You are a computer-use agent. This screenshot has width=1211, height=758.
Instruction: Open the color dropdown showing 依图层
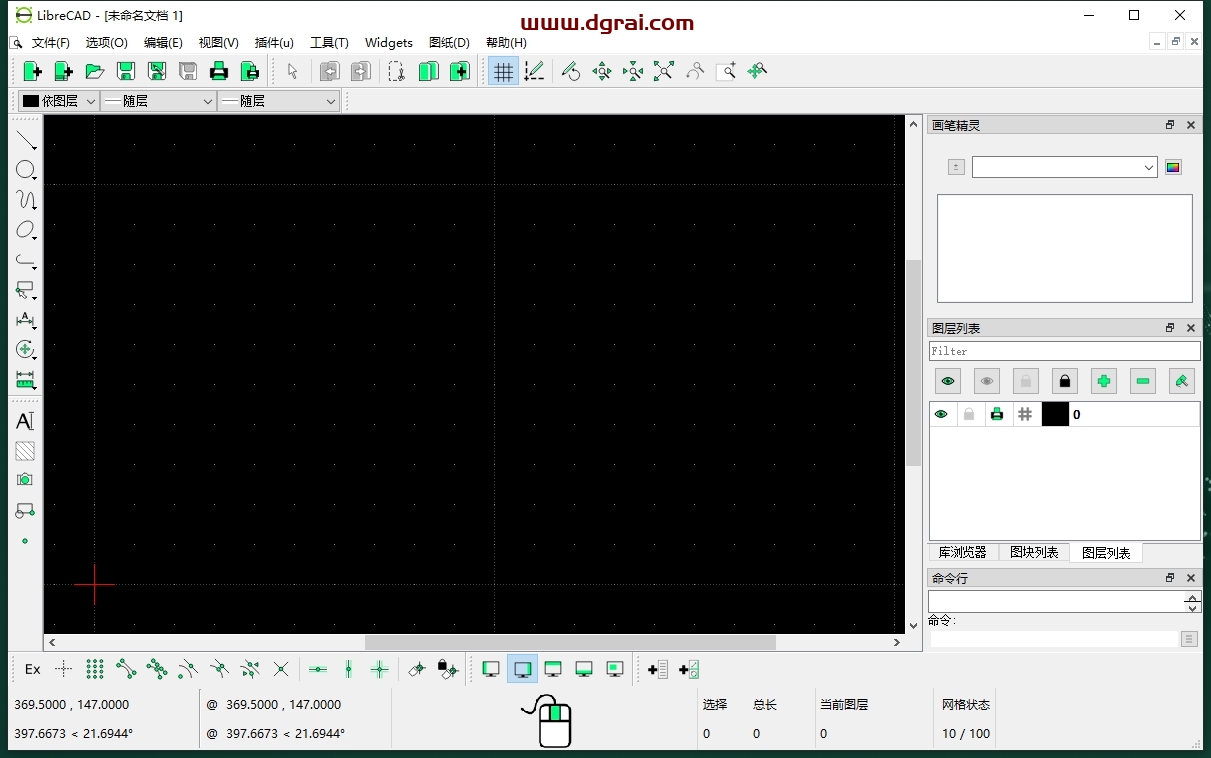[59, 101]
